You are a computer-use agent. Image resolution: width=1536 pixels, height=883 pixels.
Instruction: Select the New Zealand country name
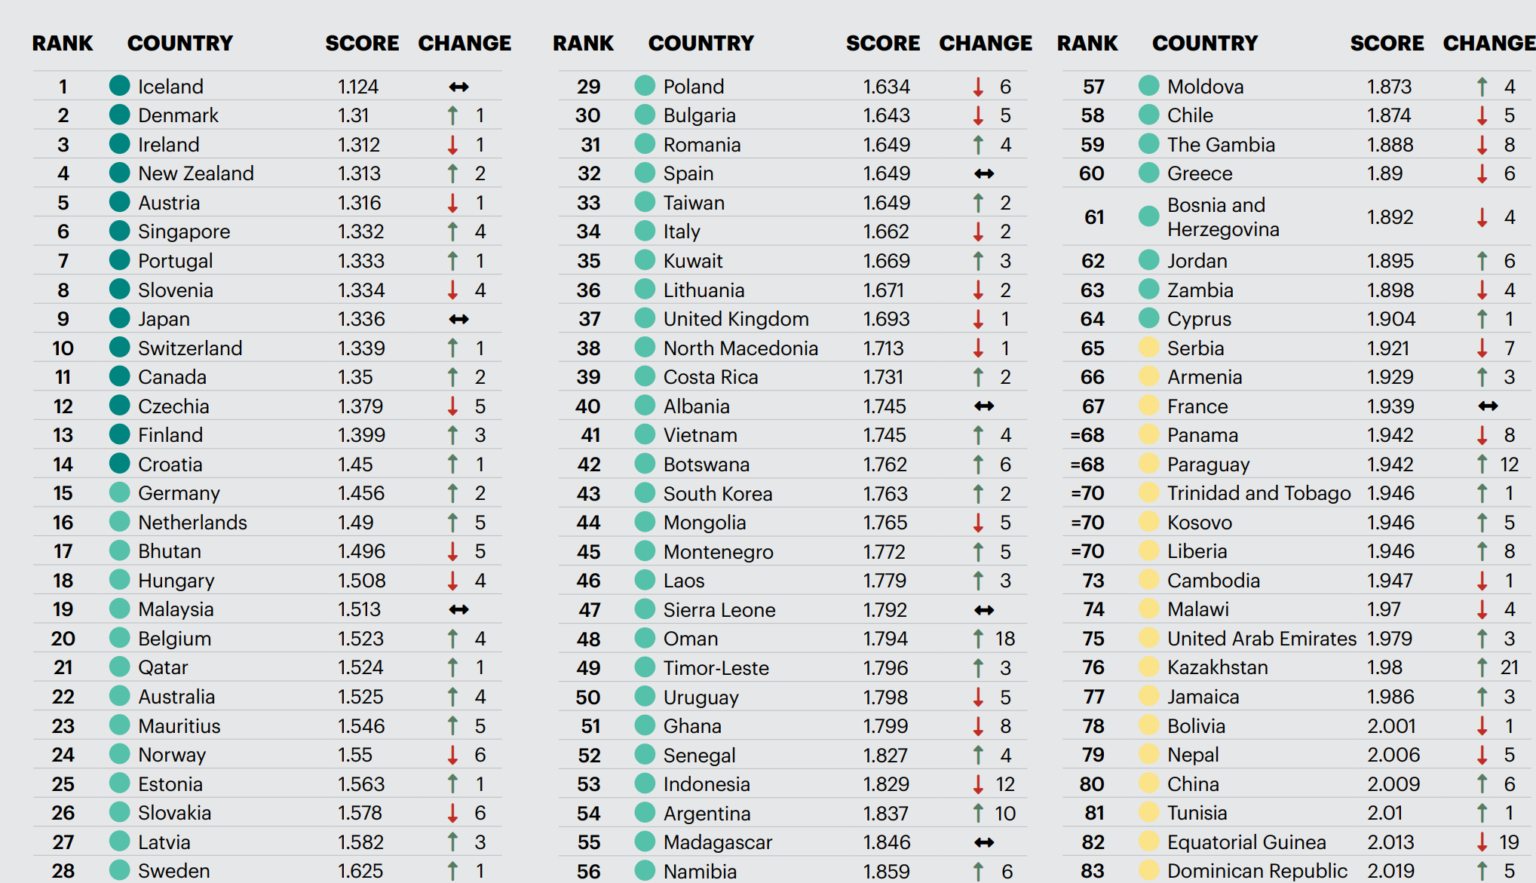pos(196,174)
